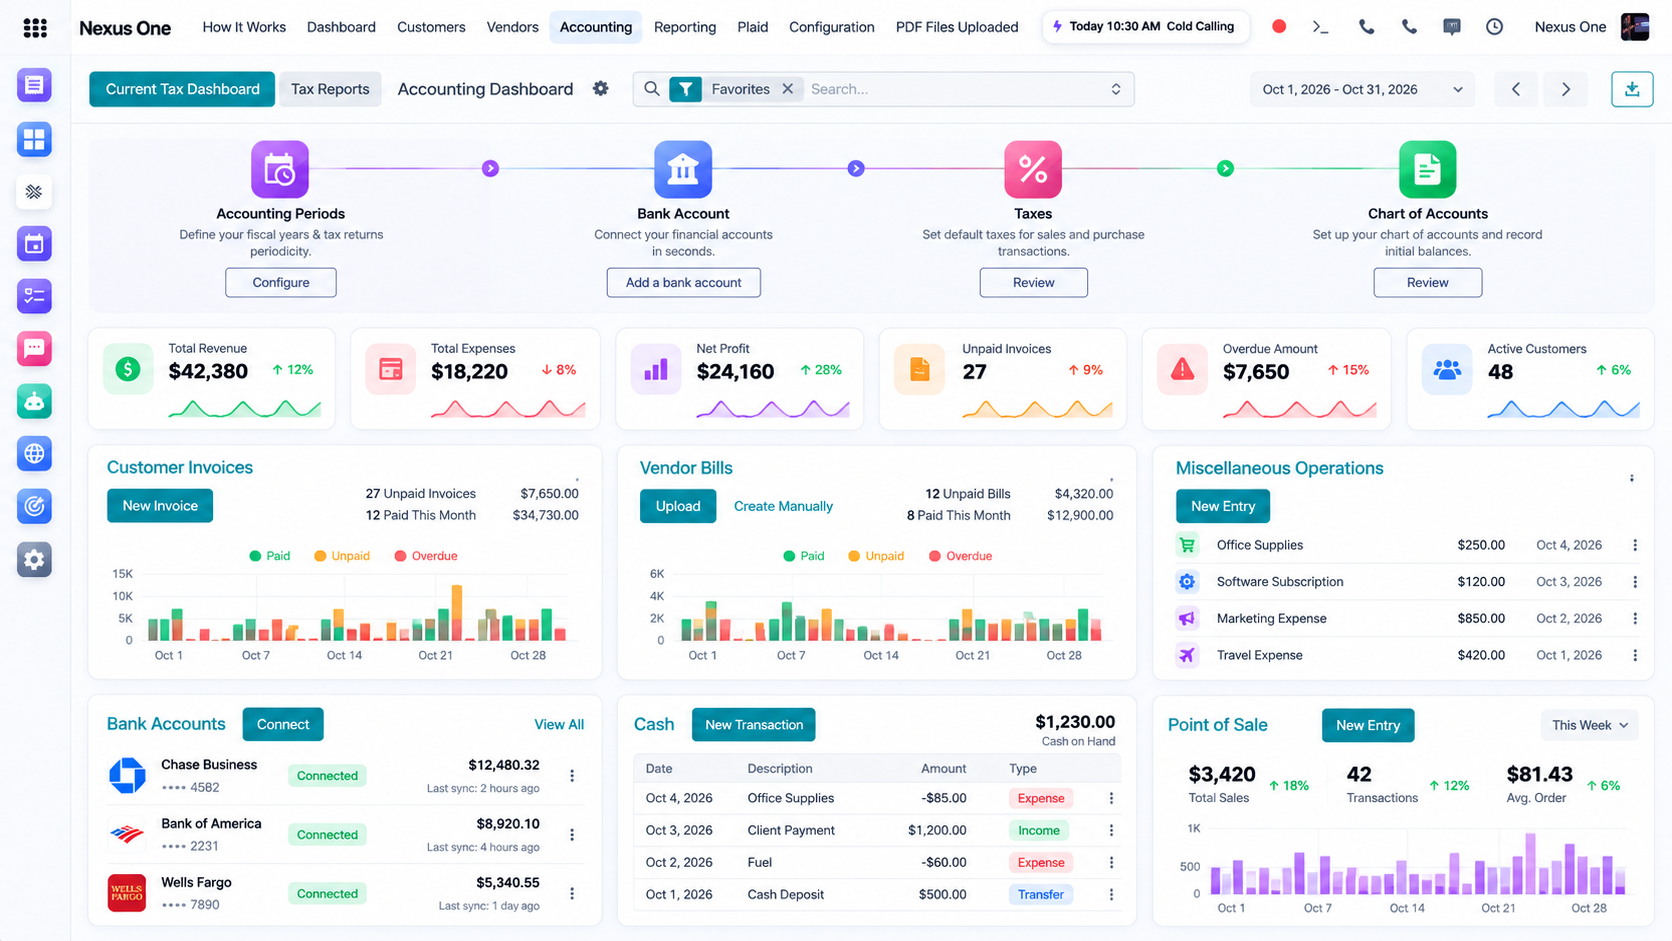This screenshot has width=1672, height=941.
Task: Open options for Client Payment transaction row
Action: pos(1111,830)
